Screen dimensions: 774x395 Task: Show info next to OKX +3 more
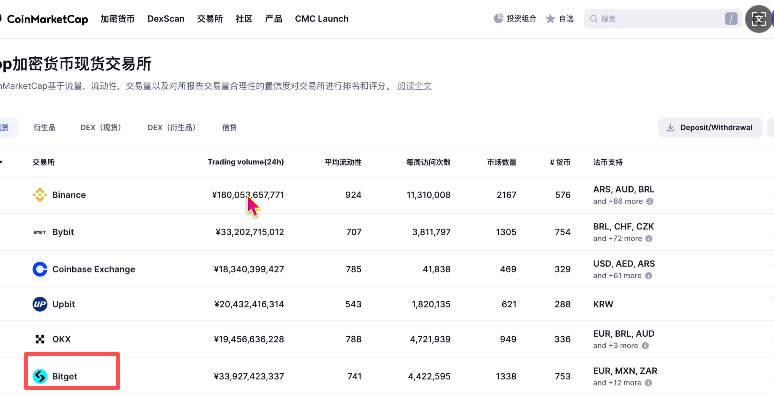[645, 346]
